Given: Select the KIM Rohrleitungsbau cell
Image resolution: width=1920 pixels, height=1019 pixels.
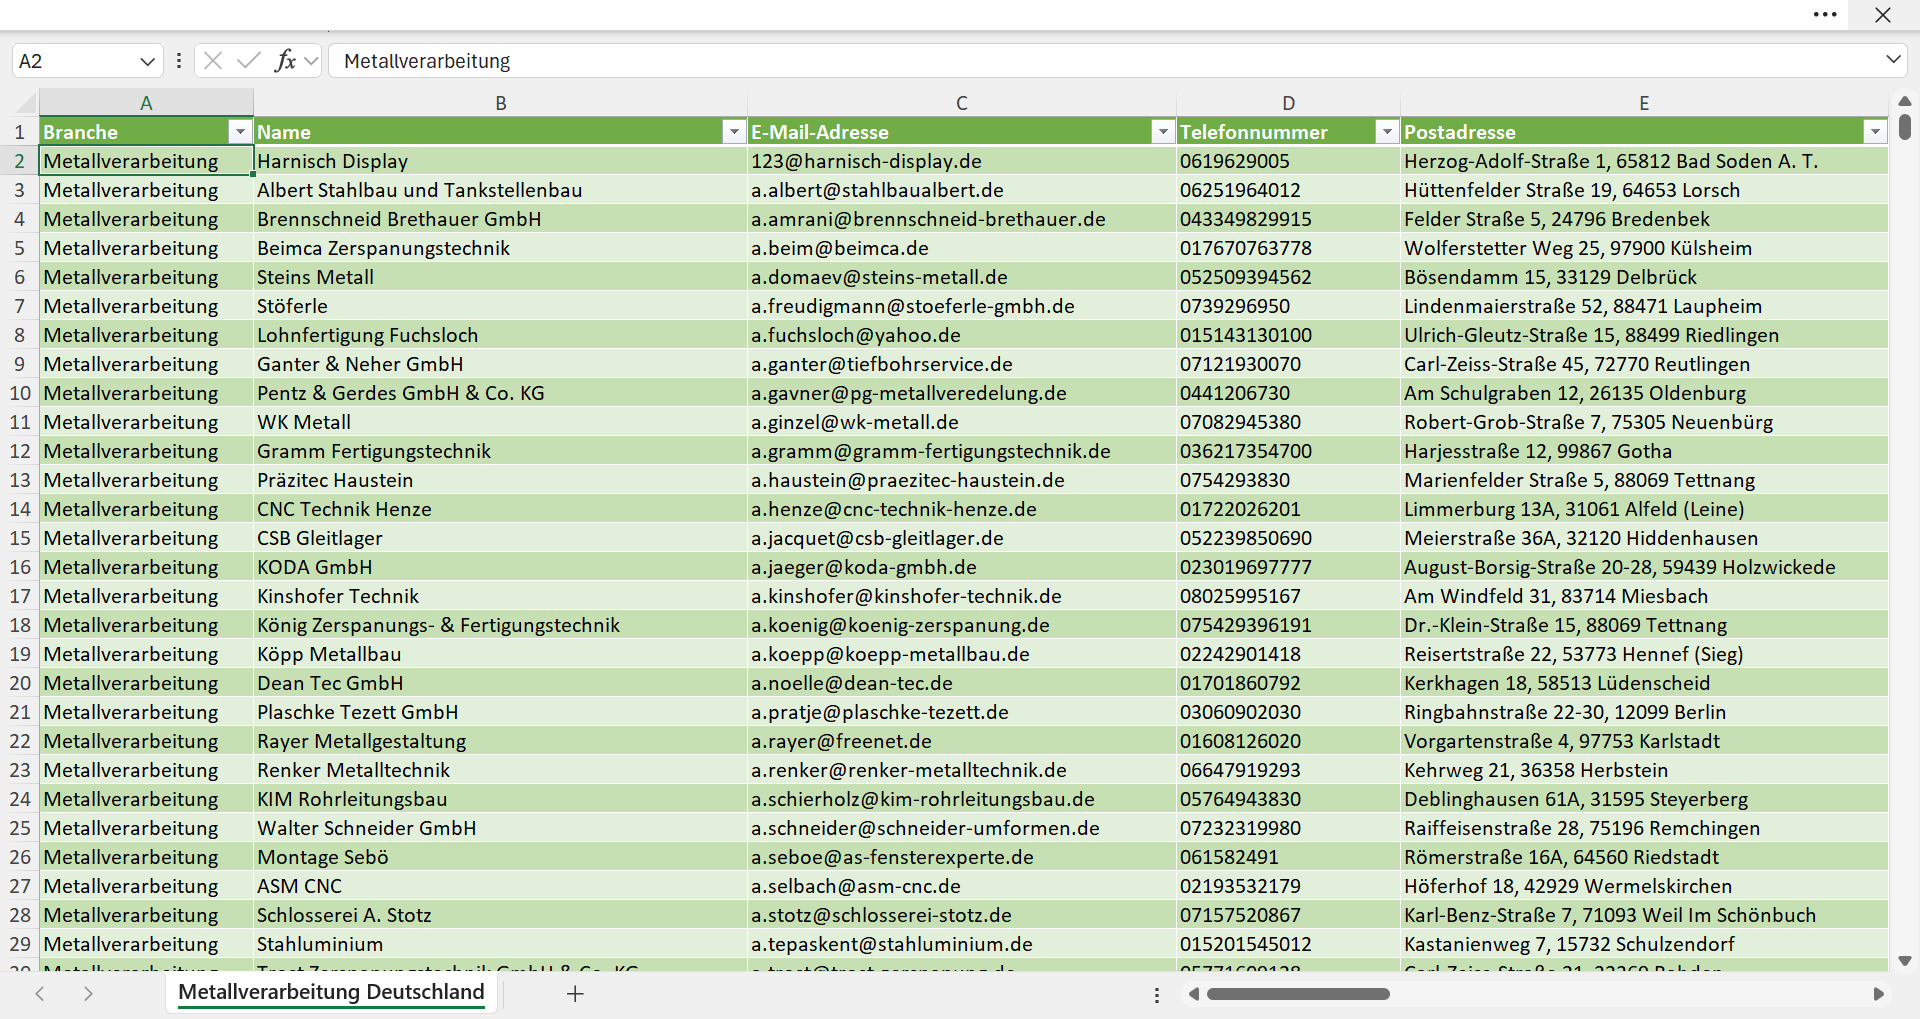Looking at the screenshot, I should [x=500, y=799].
